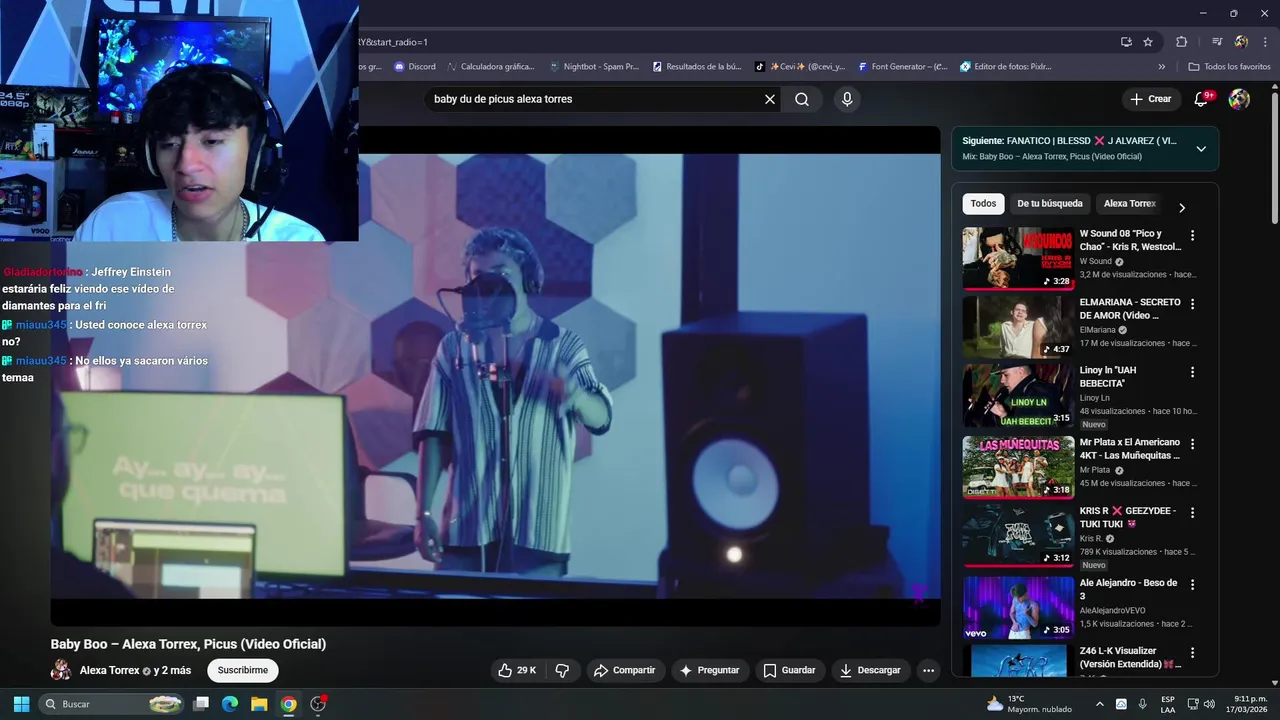Viewport: 1280px width, 720px height.
Task: Switch to OBS Studio on taskbar
Action: 318,704
